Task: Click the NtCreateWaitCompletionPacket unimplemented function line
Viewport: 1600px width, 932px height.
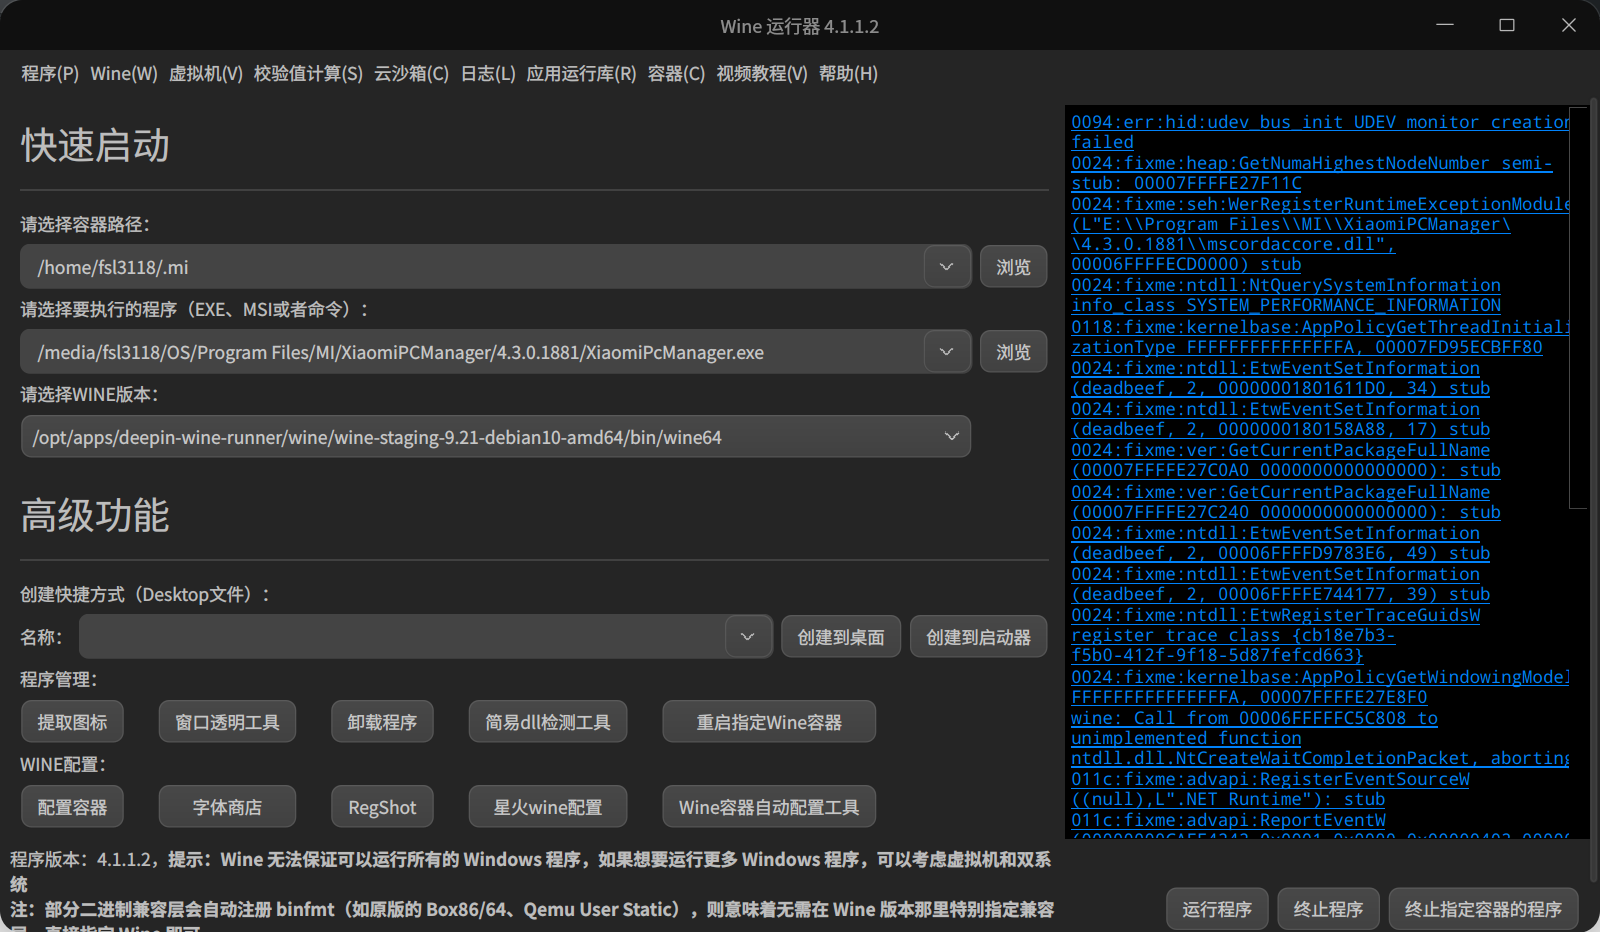Action: (1320, 738)
